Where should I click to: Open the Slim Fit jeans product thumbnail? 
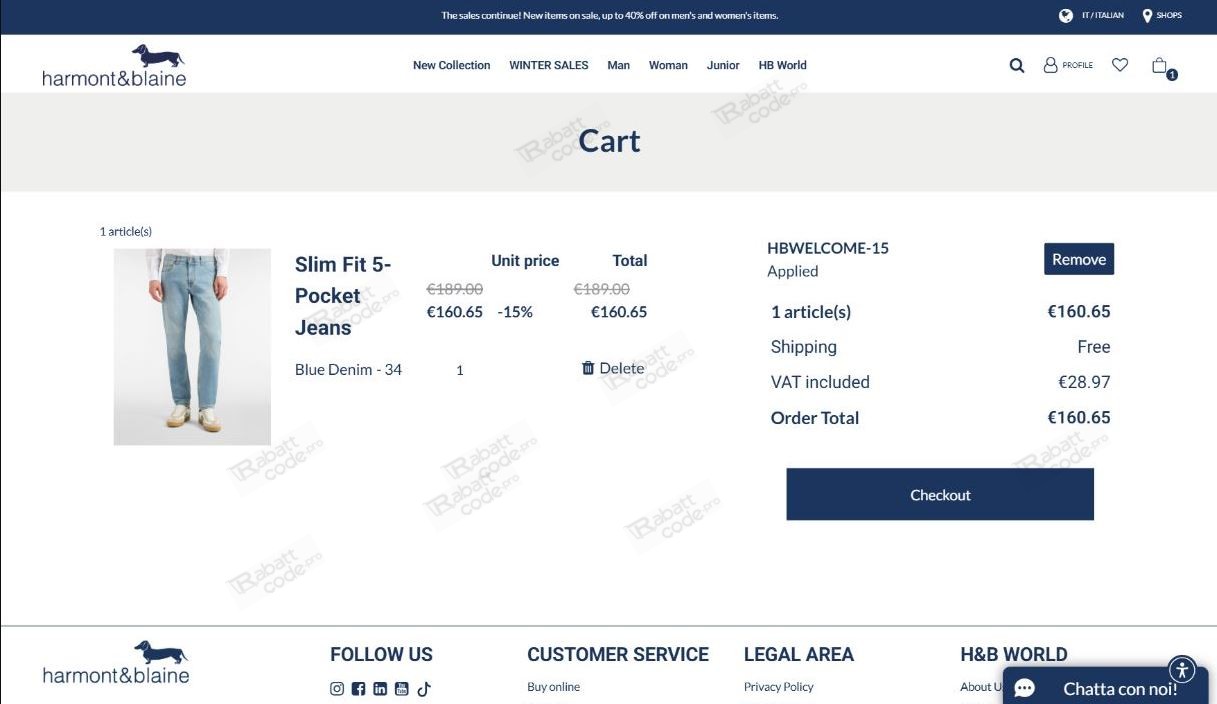coord(192,347)
